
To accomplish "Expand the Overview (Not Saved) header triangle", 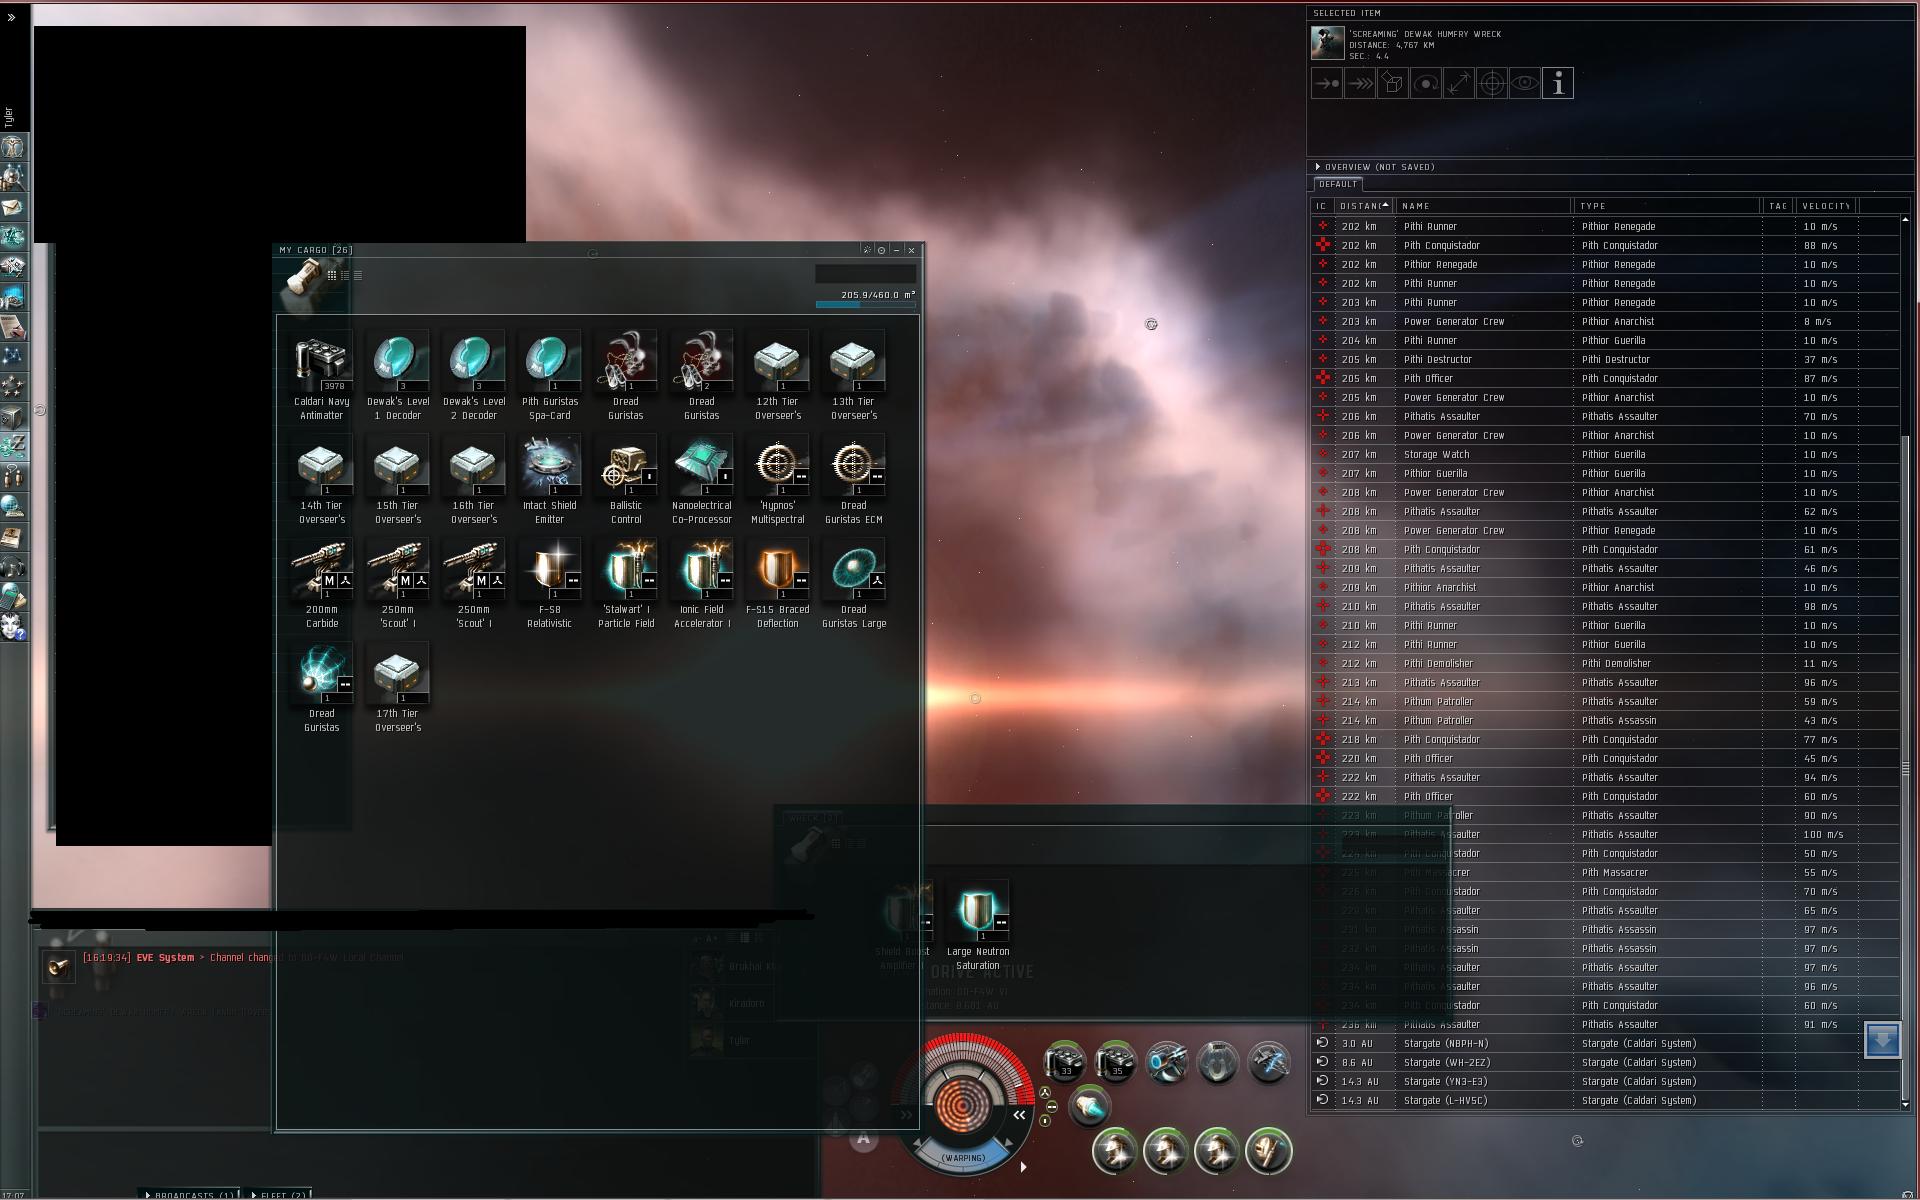I will point(1318,167).
